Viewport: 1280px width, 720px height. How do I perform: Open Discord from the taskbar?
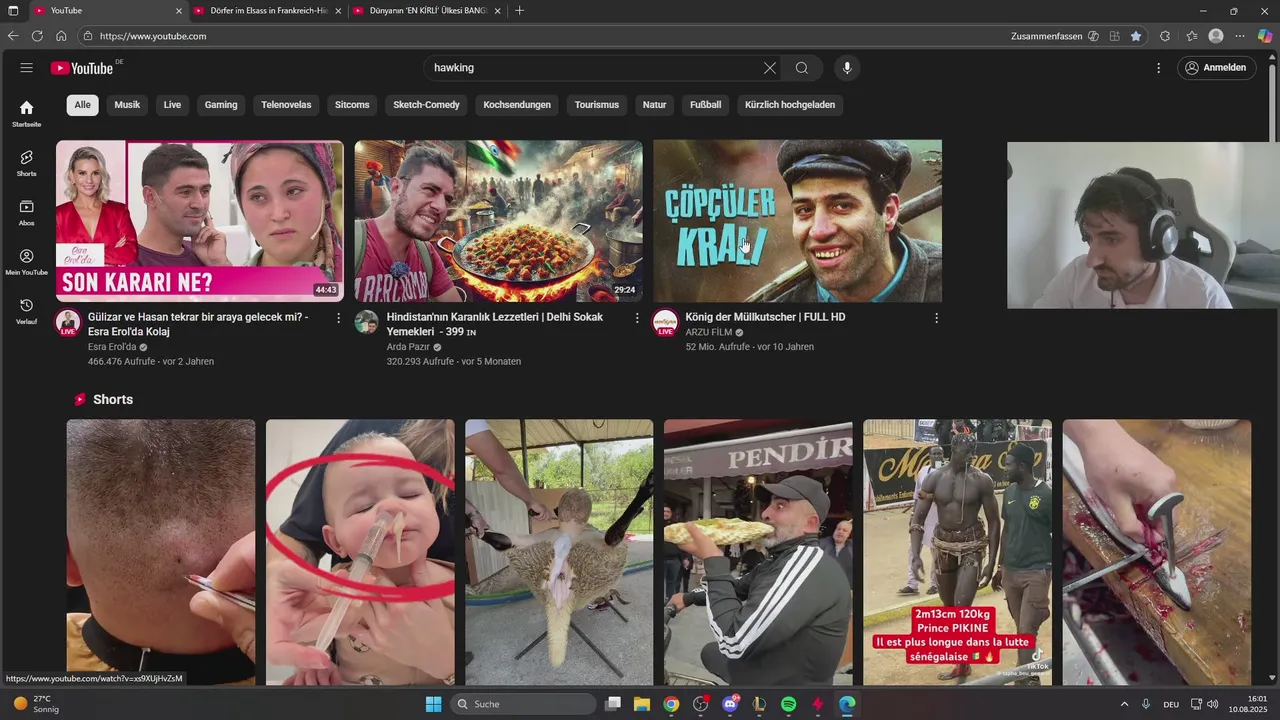[x=730, y=704]
